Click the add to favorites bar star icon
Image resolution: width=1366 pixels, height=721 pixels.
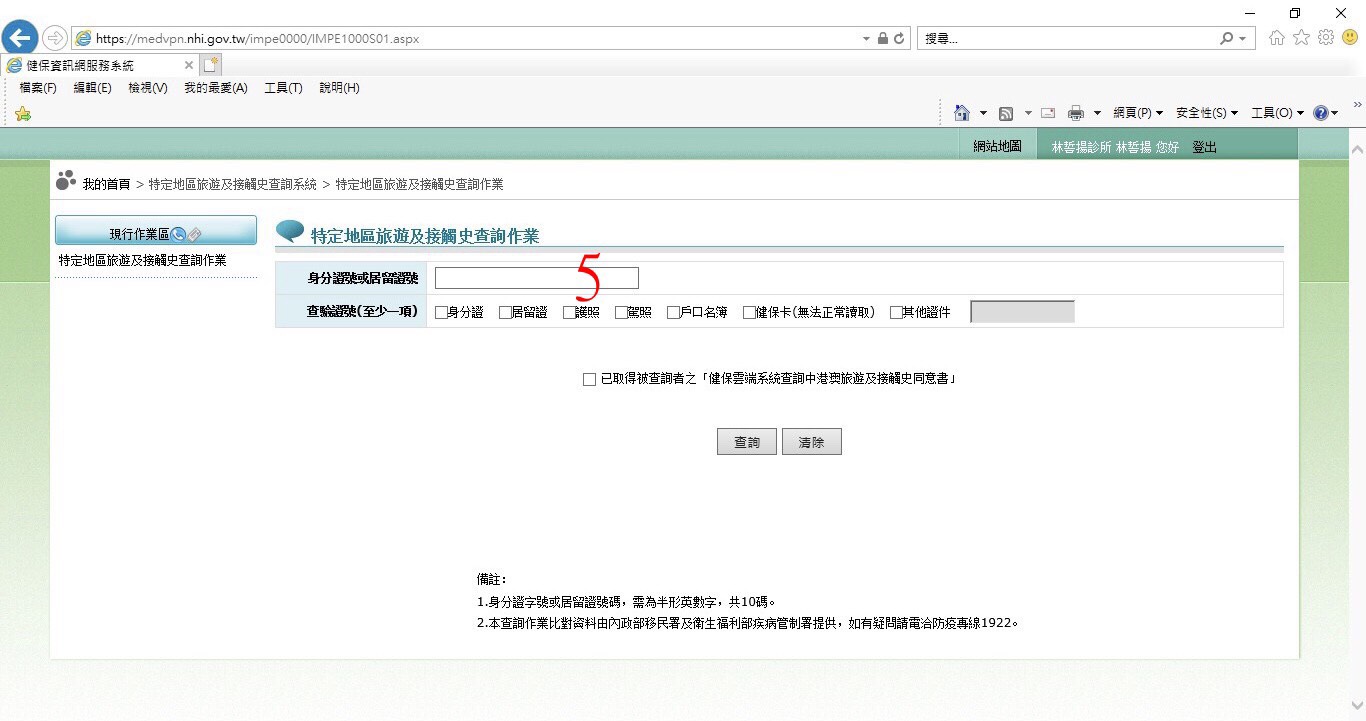(23, 114)
